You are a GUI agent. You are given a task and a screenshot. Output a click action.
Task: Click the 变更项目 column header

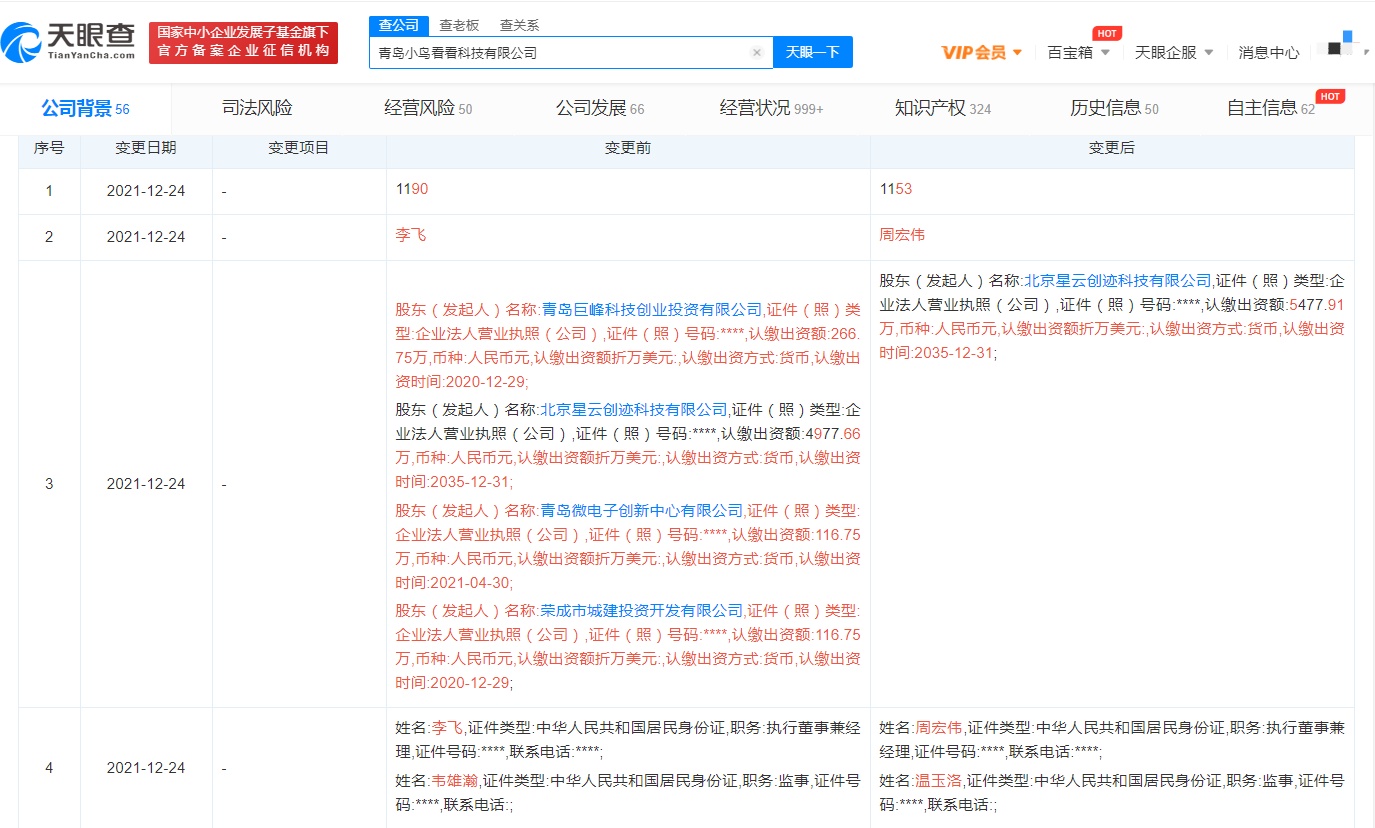(299, 148)
